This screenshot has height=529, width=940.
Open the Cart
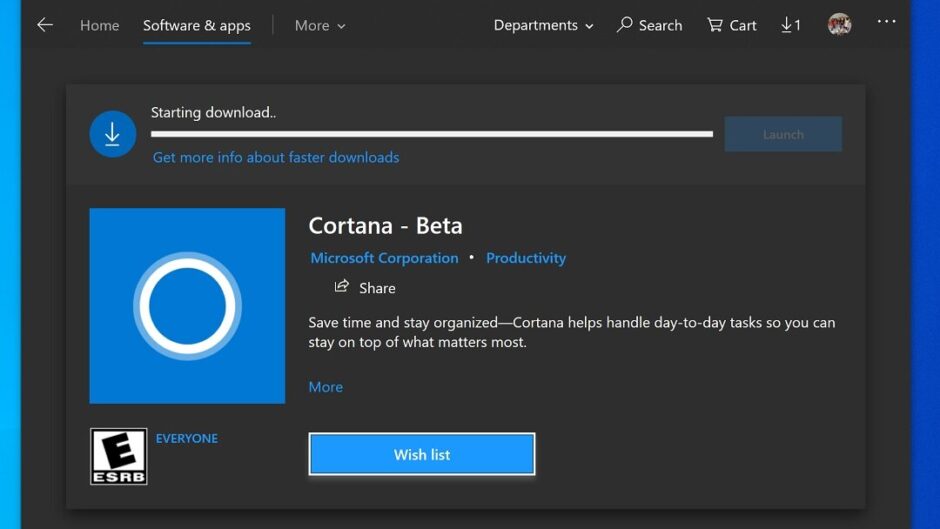pyautogui.click(x=731, y=25)
